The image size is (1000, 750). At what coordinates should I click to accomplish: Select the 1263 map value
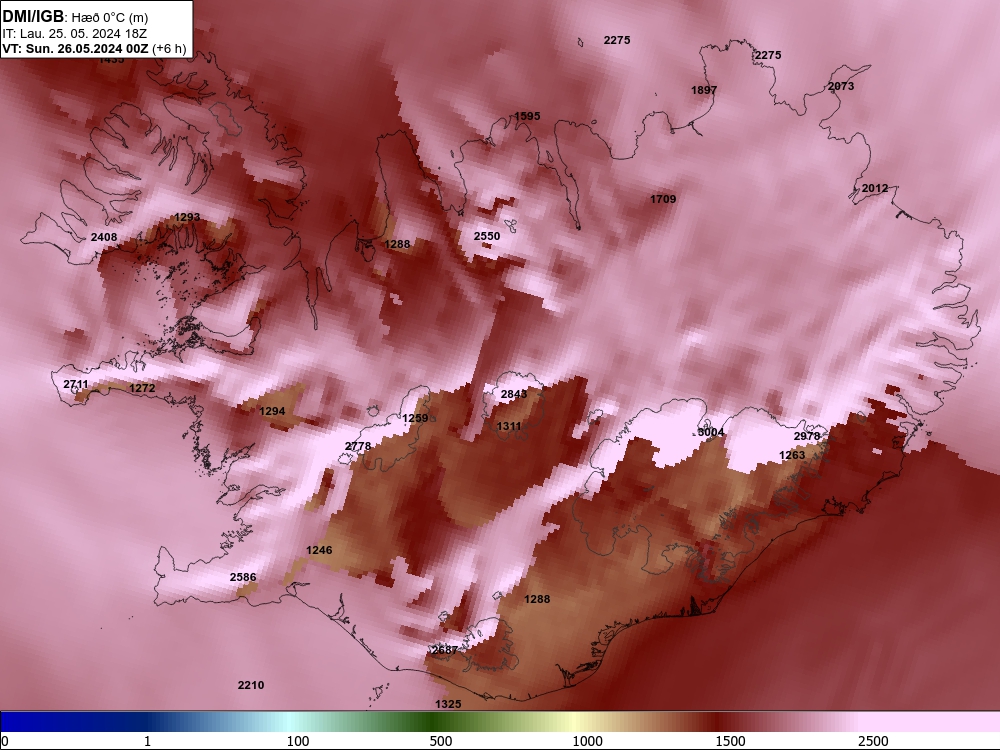coord(792,455)
